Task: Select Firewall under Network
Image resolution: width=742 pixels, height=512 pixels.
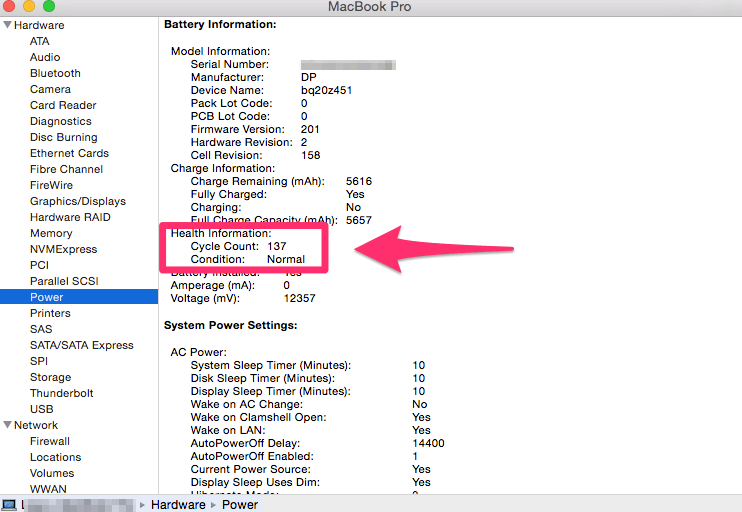Action: pos(50,441)
